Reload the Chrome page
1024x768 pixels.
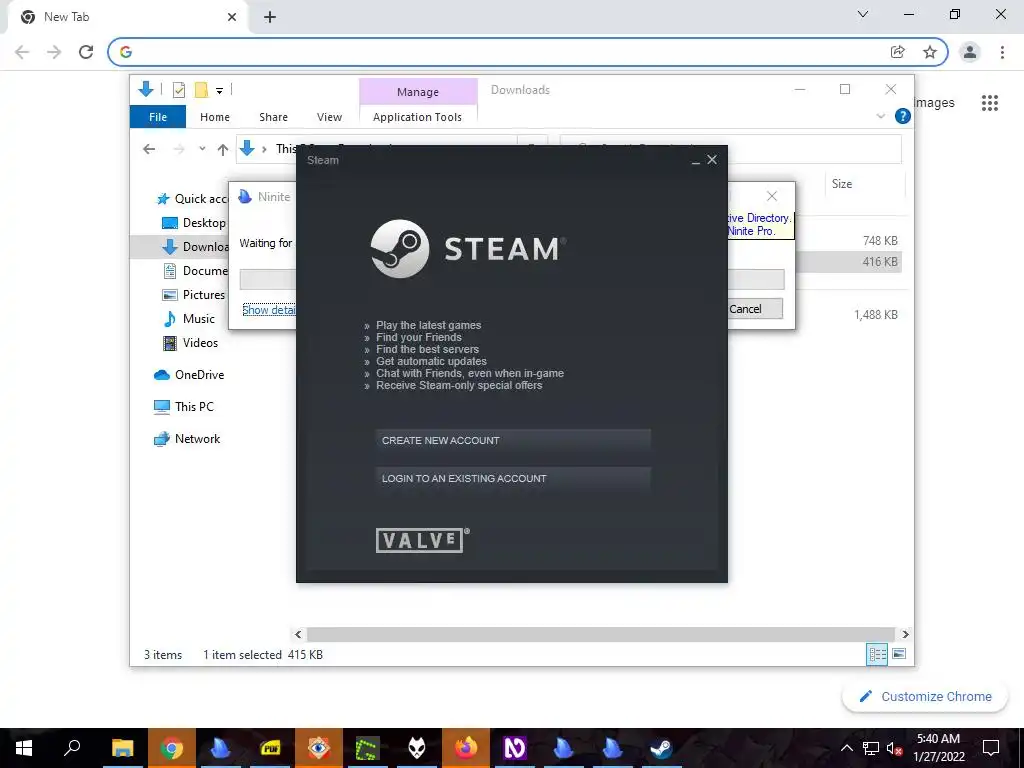click(x=86, y=52)
